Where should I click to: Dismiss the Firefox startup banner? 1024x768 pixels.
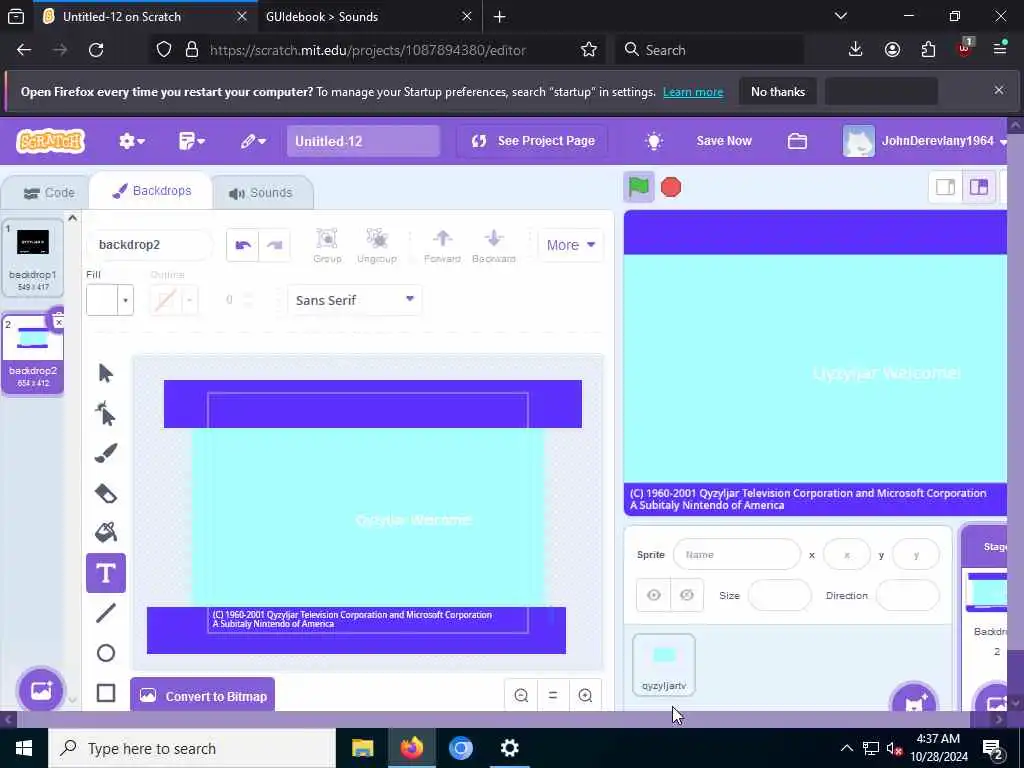(x=999, y=90)
